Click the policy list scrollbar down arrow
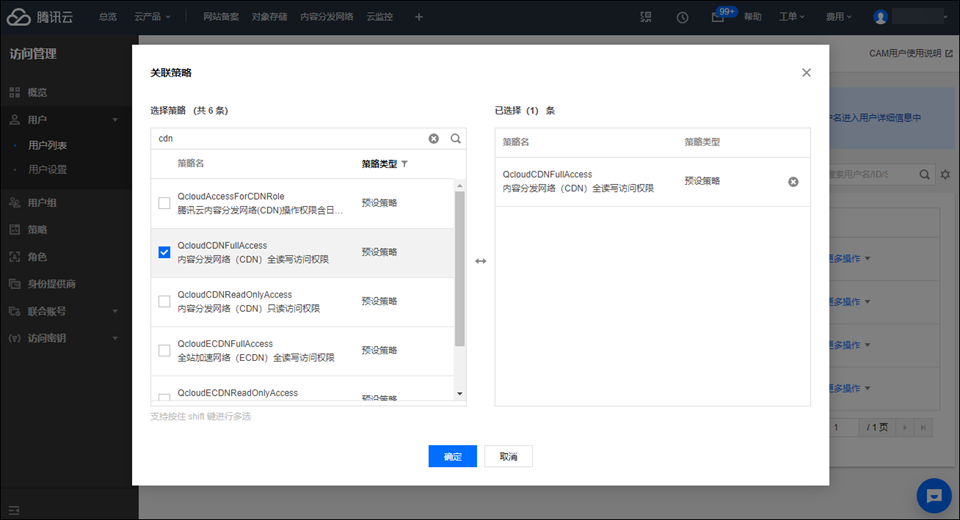960x520 pixels. pos(460,394)
